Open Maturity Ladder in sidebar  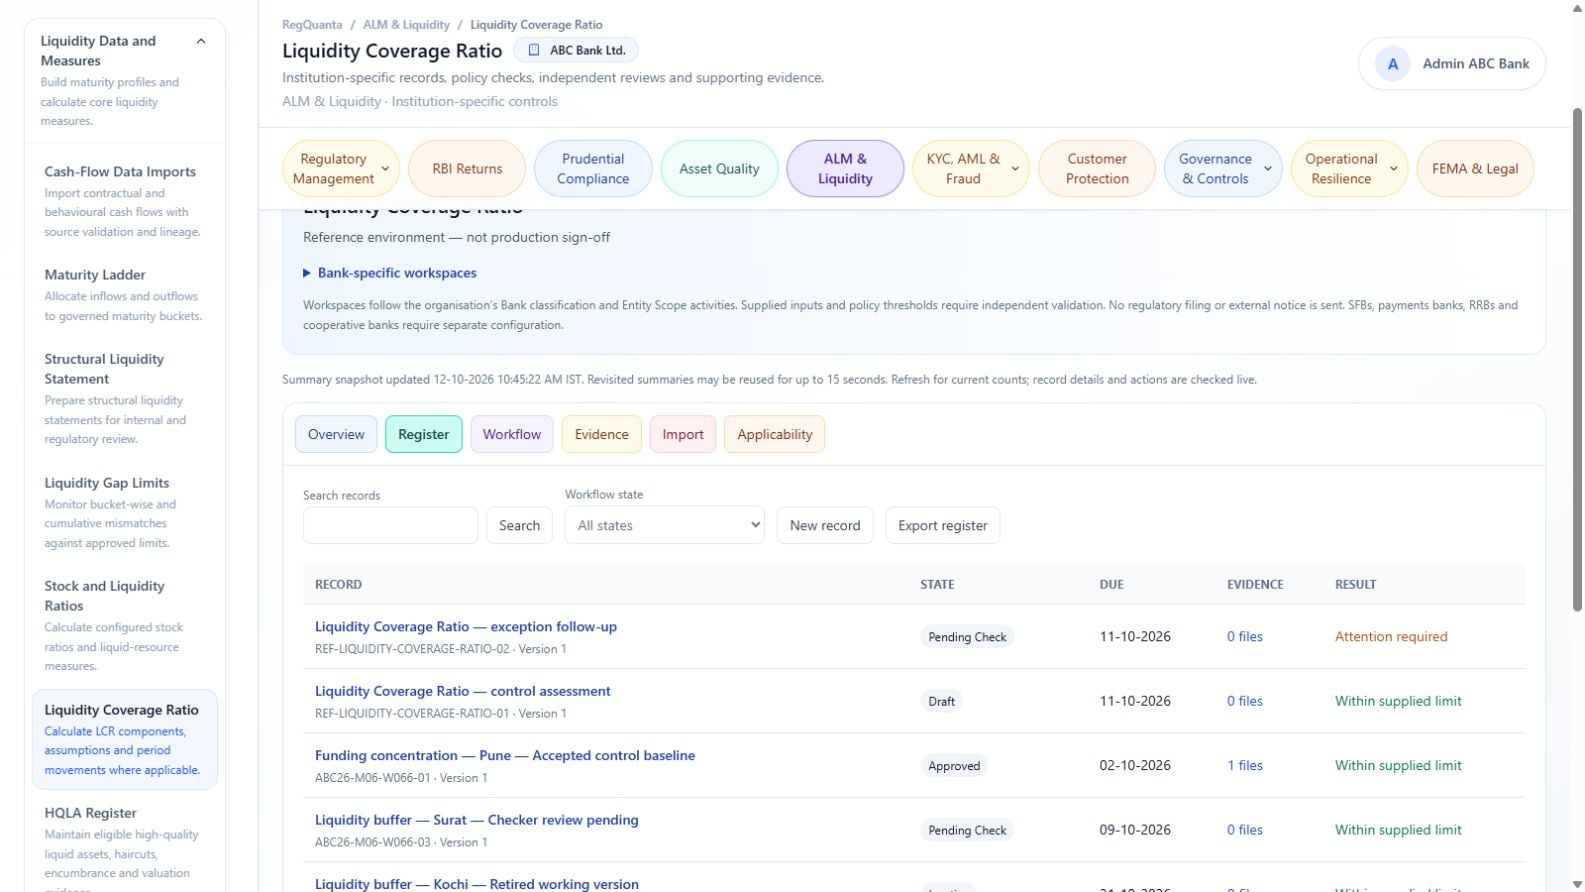click(x=125, y=295)
